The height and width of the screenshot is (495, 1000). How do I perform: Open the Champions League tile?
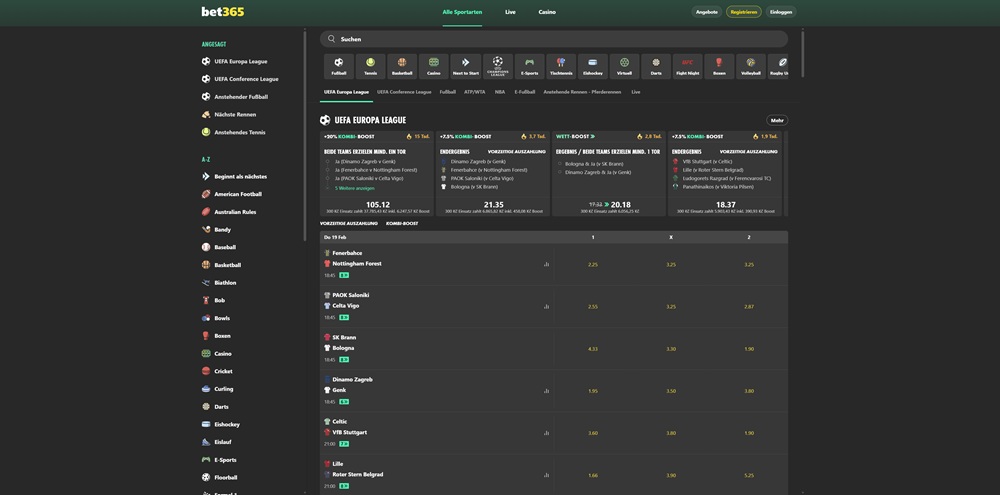tap(497, 66)
